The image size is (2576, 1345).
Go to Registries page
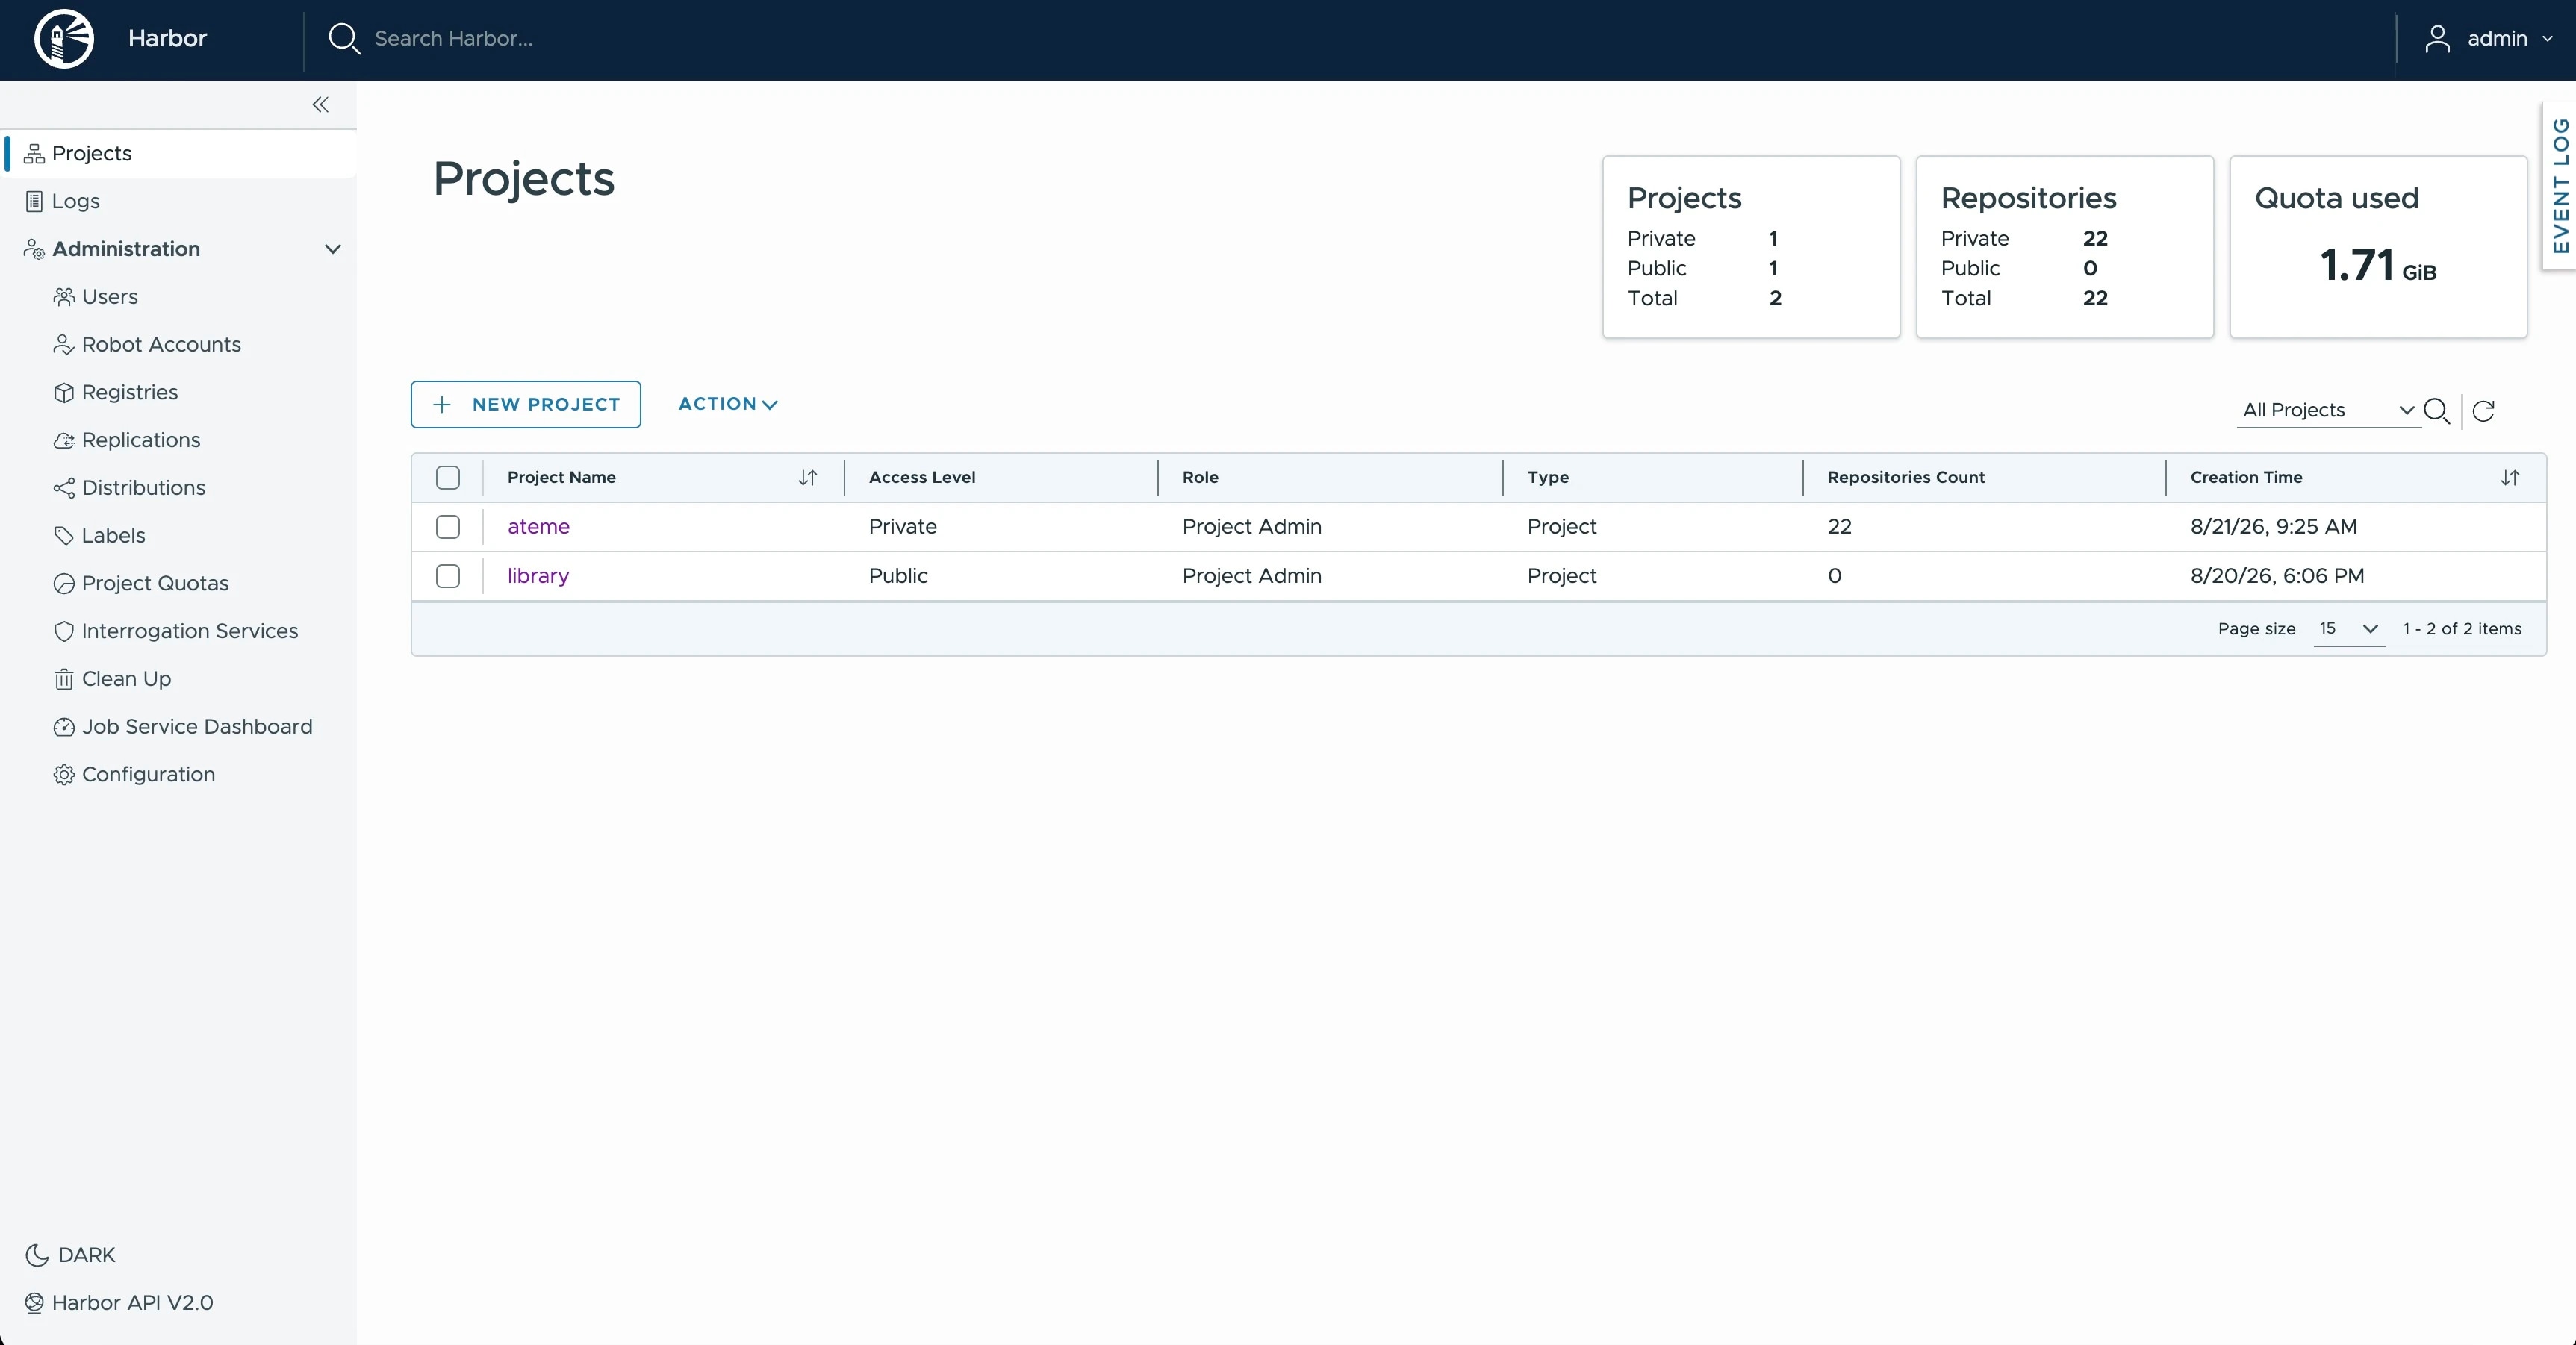(x=130, y=393)
